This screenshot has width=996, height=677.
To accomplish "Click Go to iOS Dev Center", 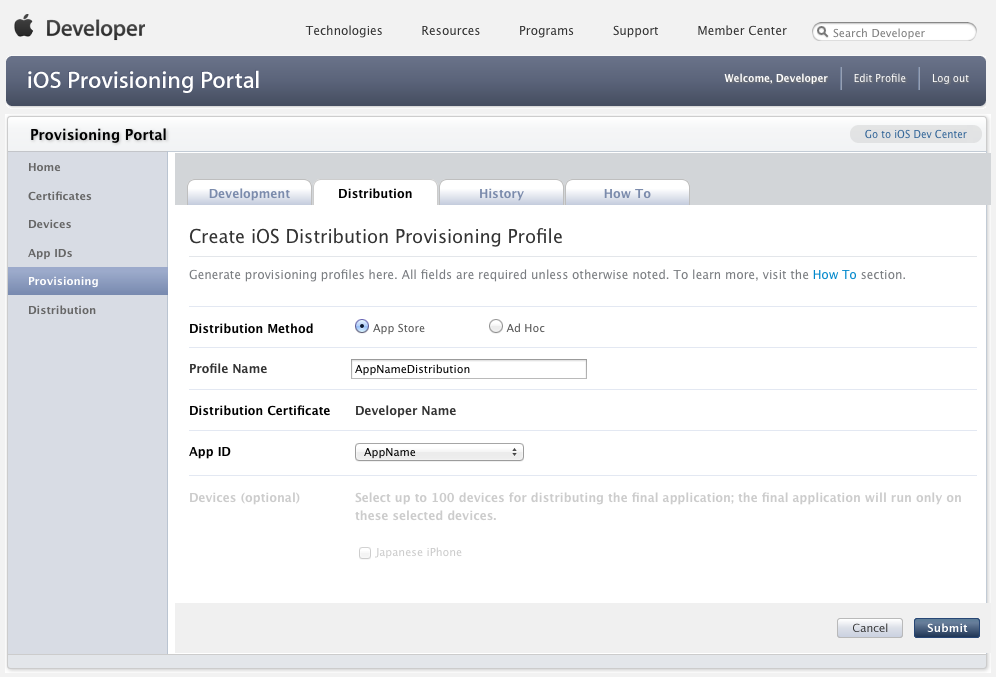I will click(x=915, y=134).
